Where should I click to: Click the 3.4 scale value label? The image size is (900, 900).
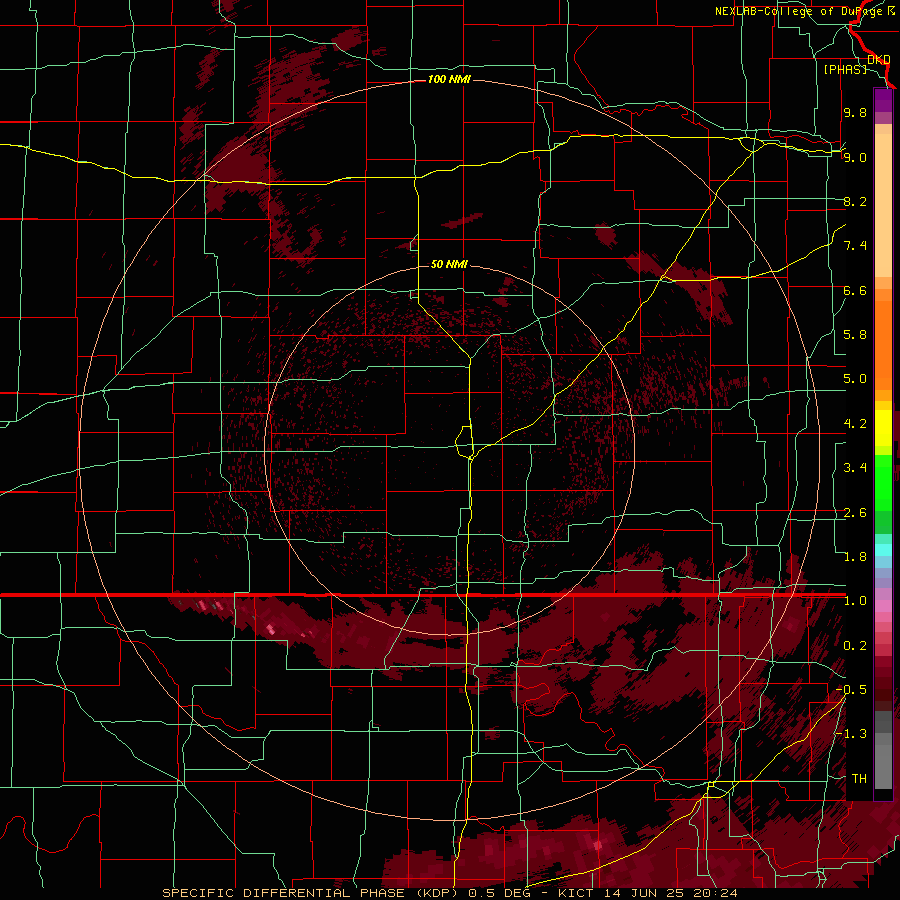[x=855, y=468]
